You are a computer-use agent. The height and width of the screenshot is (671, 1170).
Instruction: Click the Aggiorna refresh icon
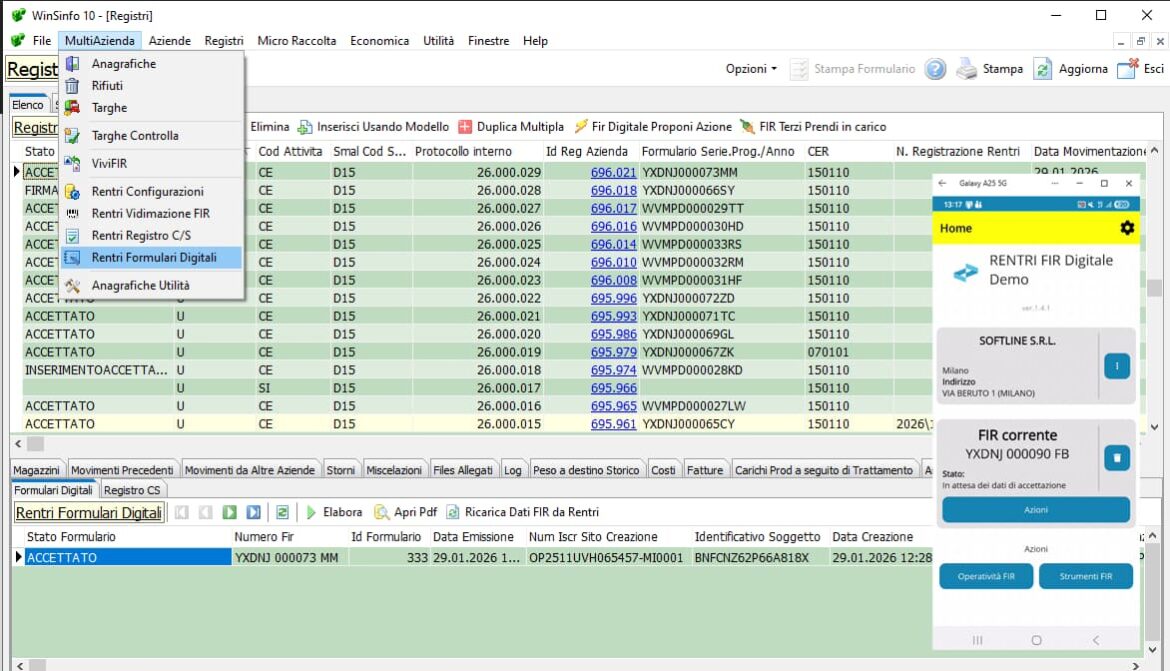point(1043,69)
